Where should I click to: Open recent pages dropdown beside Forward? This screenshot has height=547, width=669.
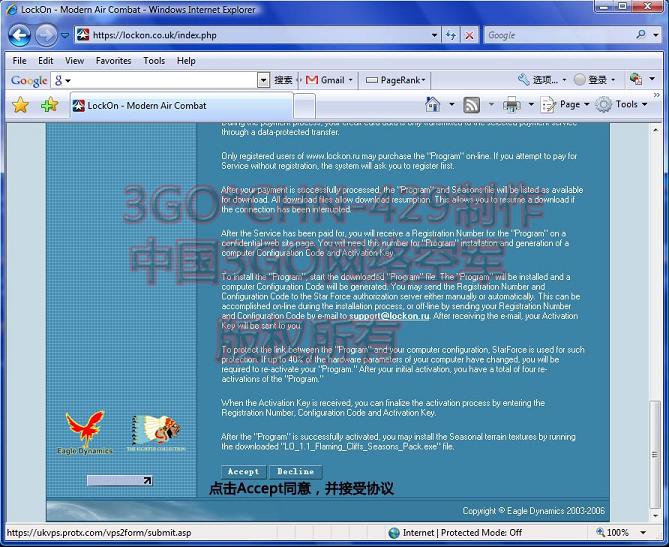coord(65,35)
